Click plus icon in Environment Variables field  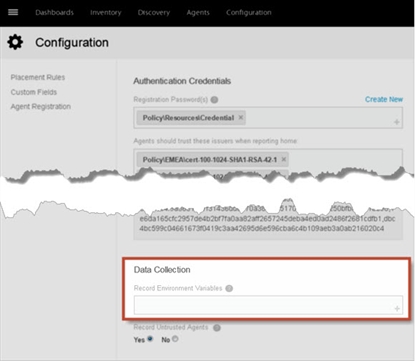coord(397,309)
